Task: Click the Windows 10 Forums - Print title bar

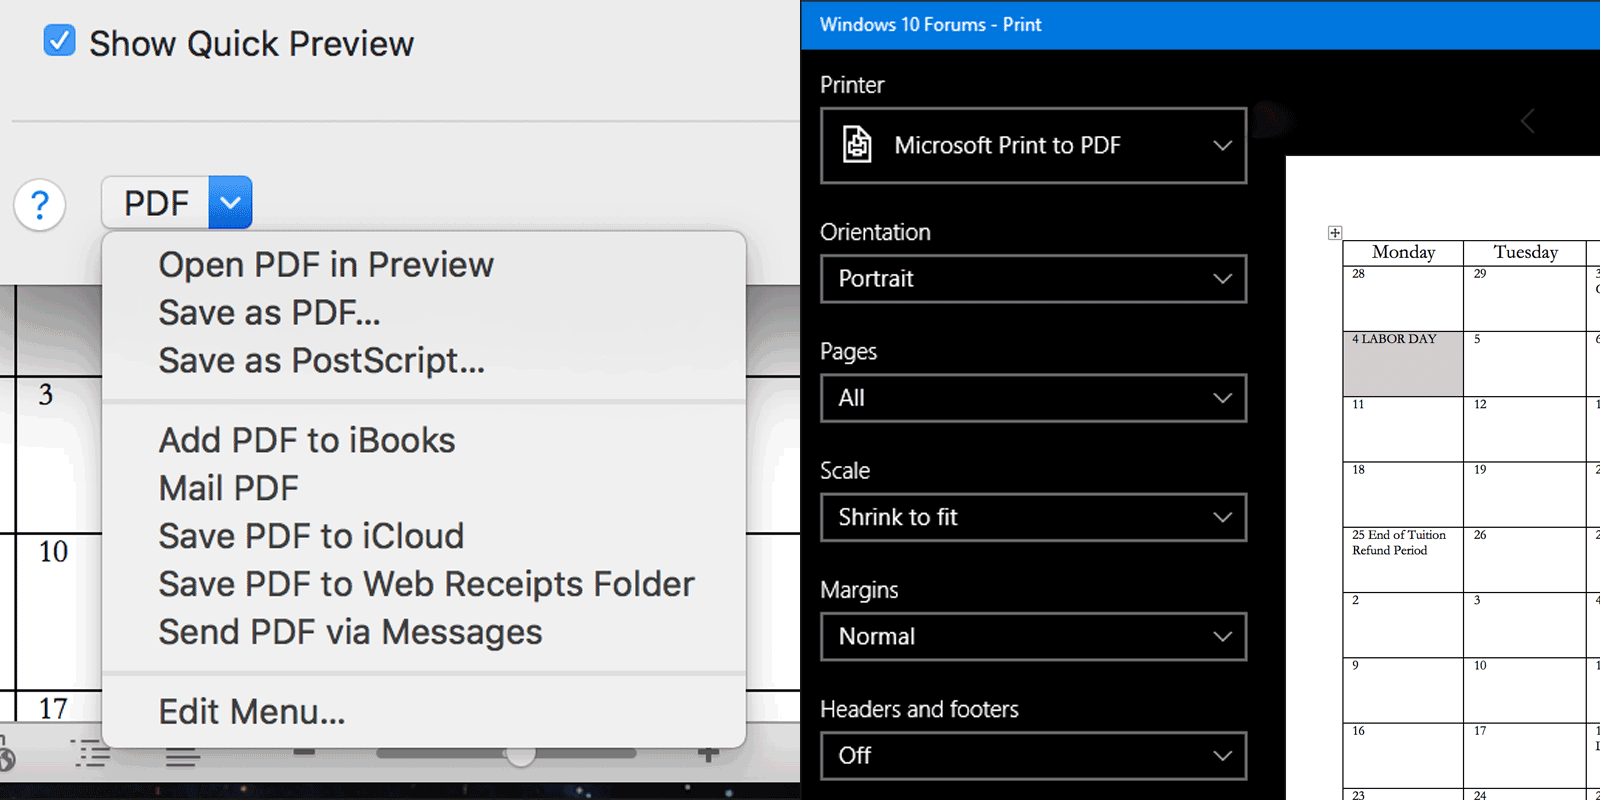Action: pyautogui.click(x=1200, y=25)
